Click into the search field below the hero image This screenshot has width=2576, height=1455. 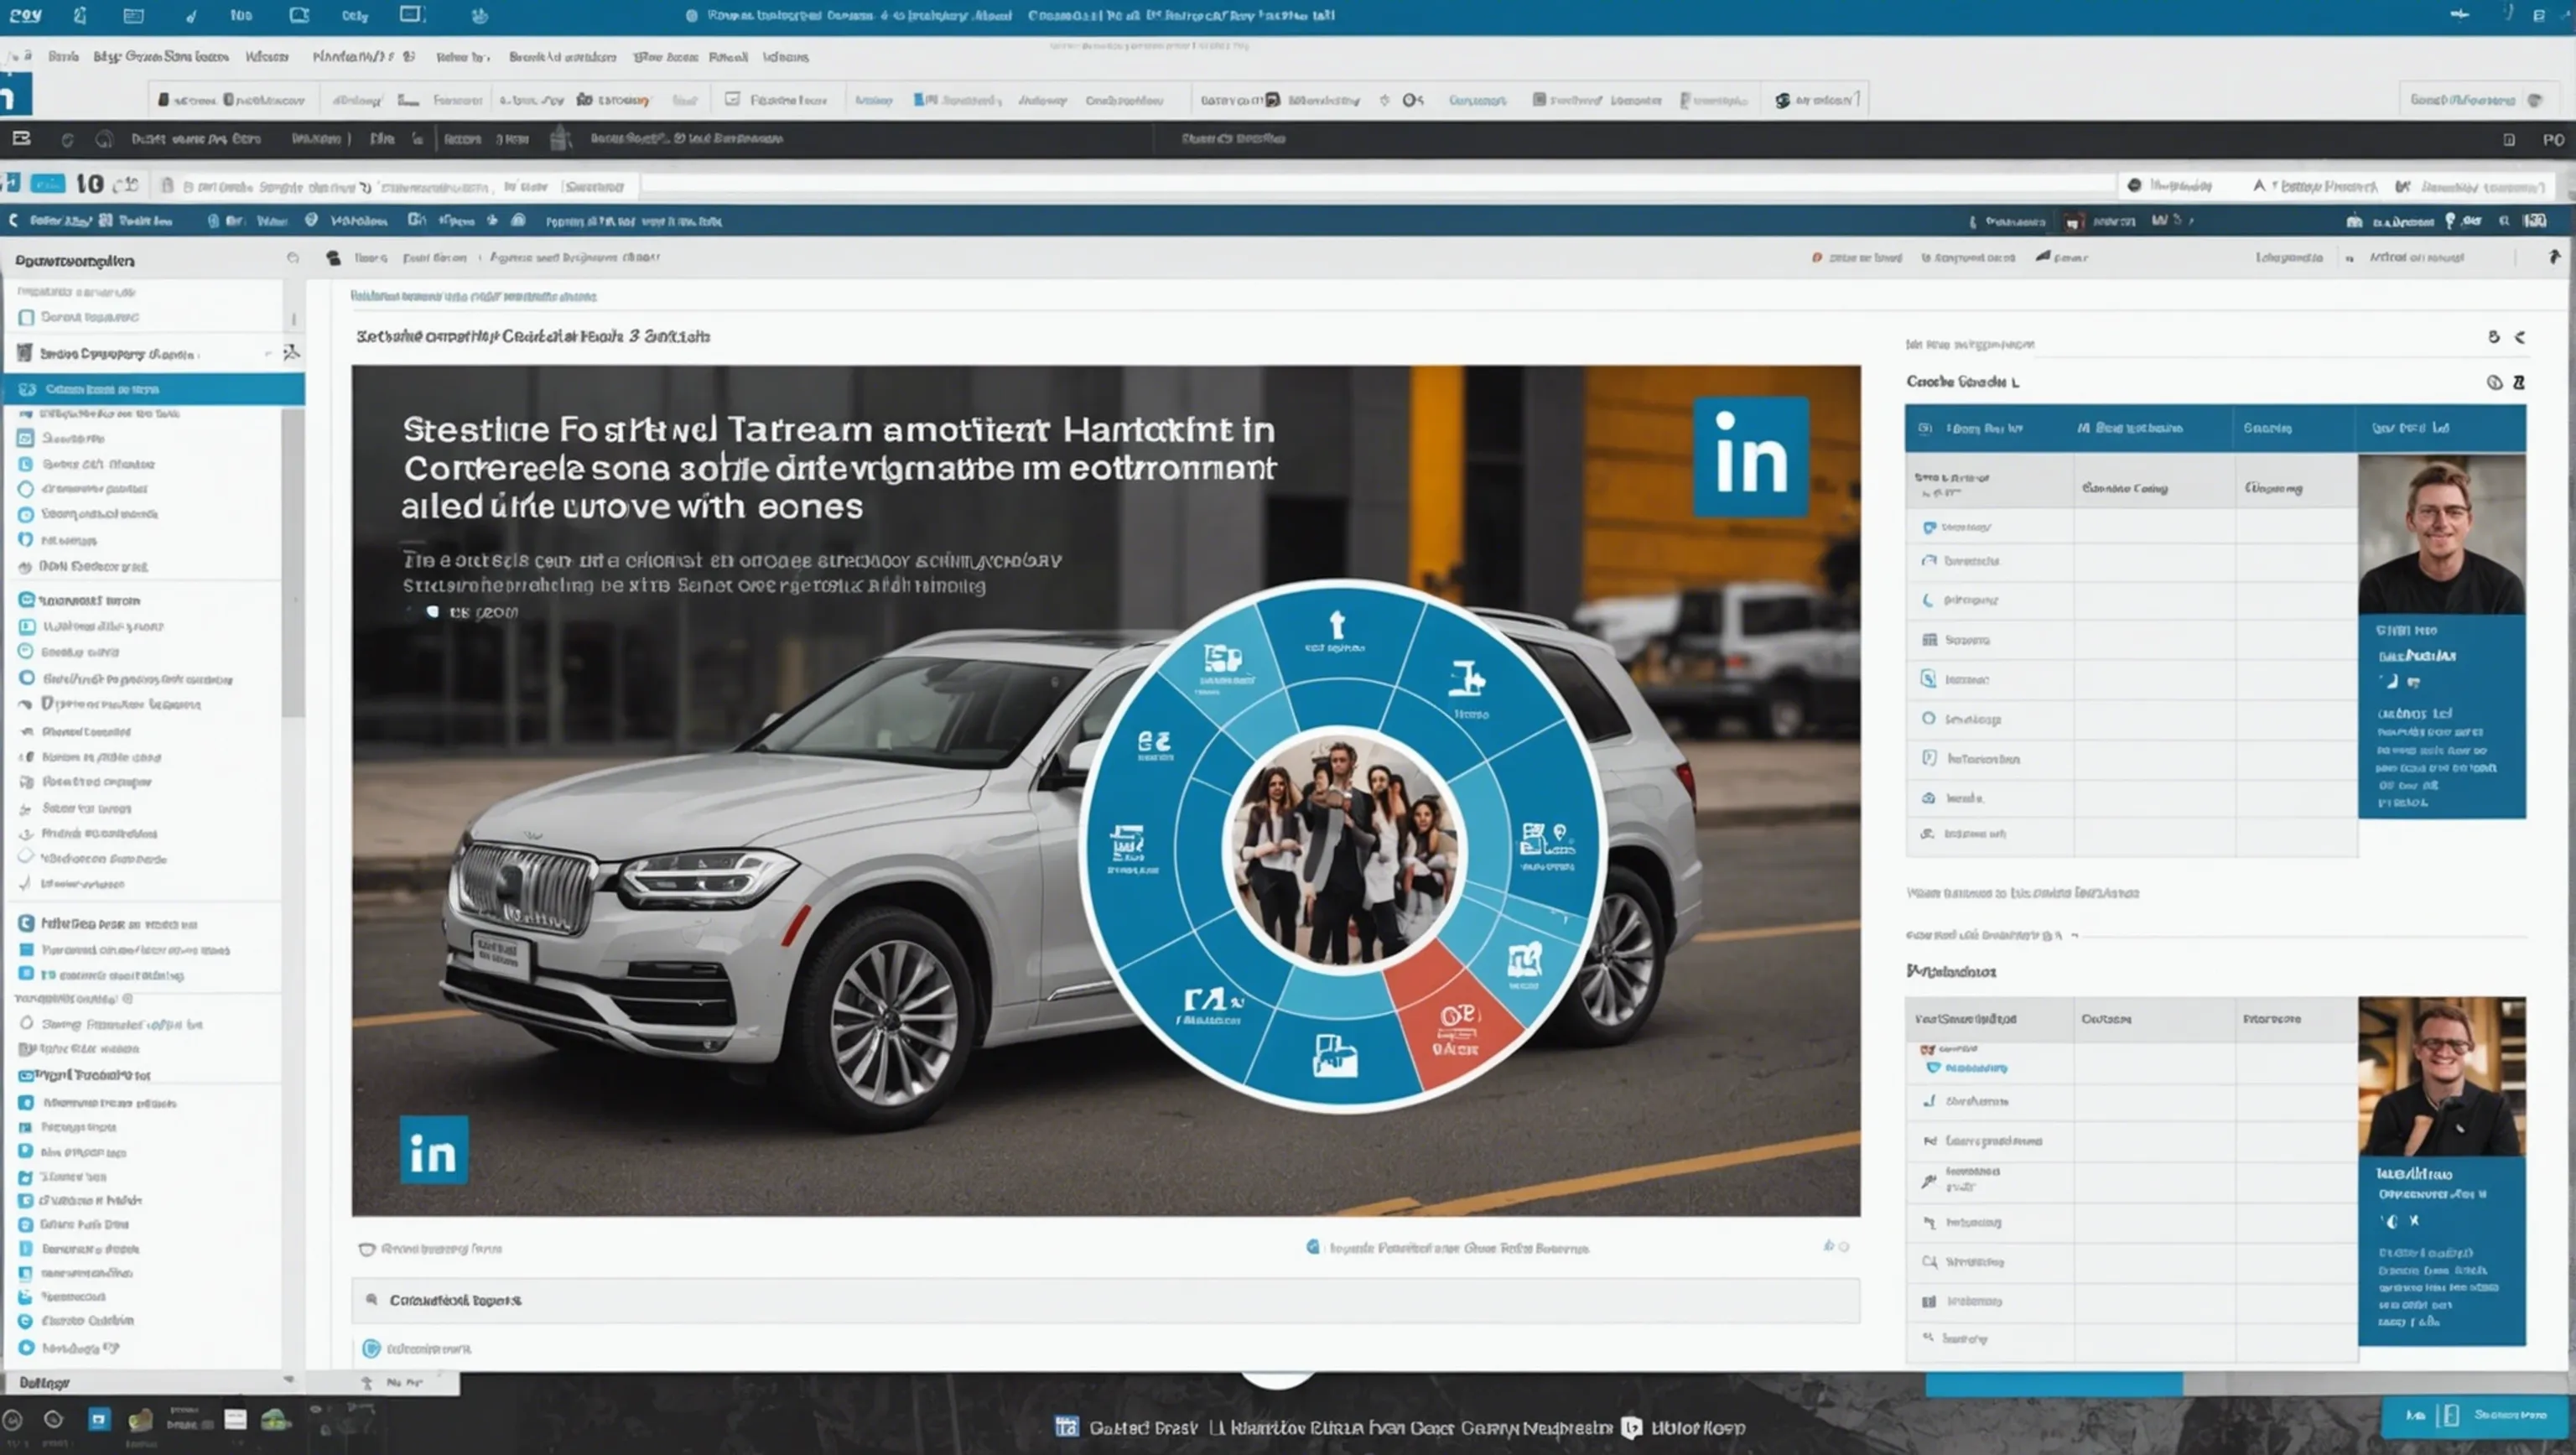1105,1300
